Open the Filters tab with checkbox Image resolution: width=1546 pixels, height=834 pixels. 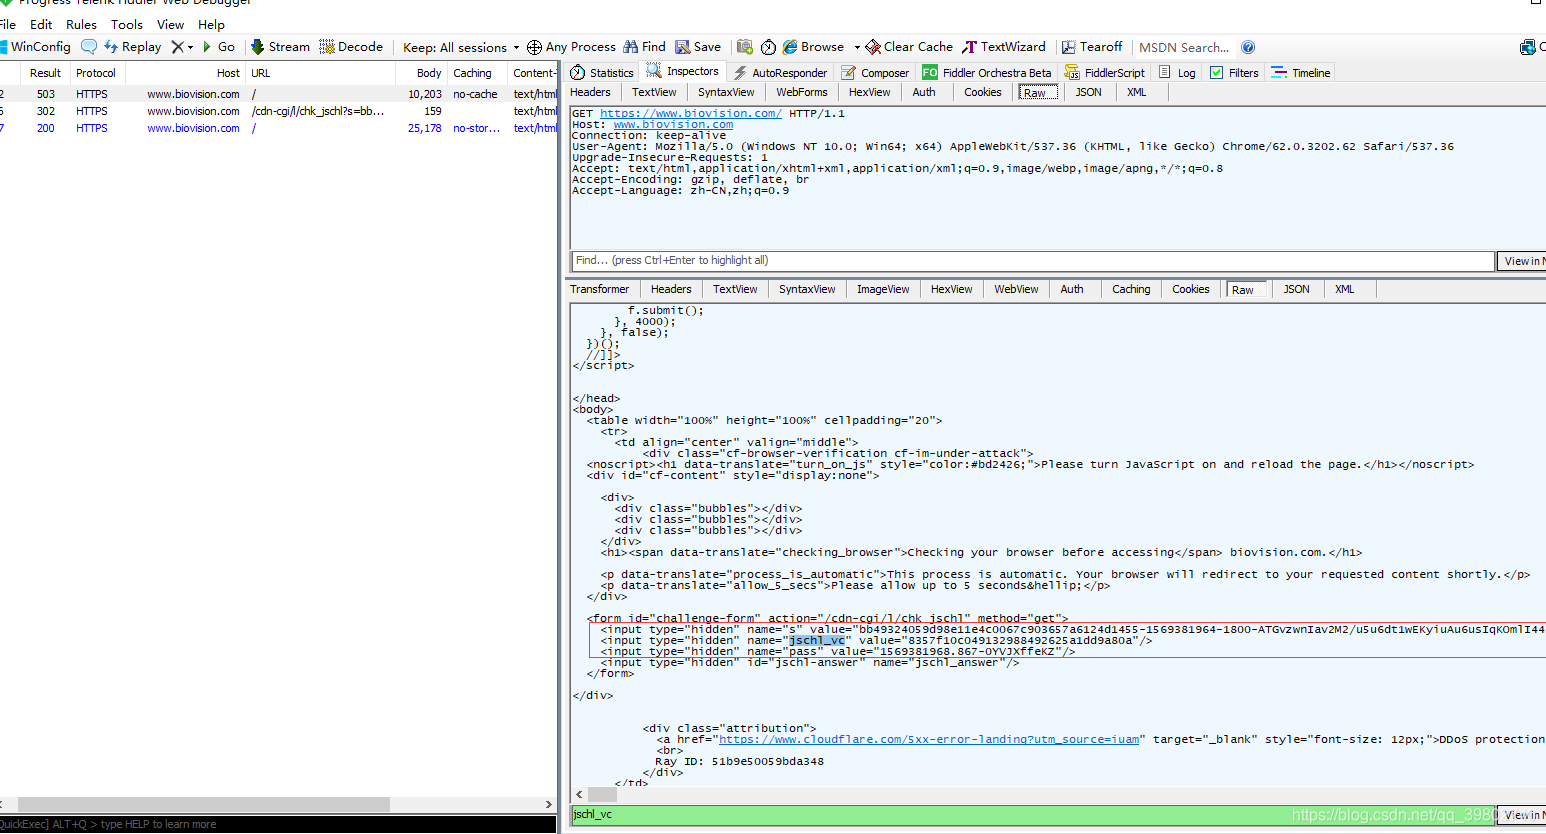(x=1234, y=73)
